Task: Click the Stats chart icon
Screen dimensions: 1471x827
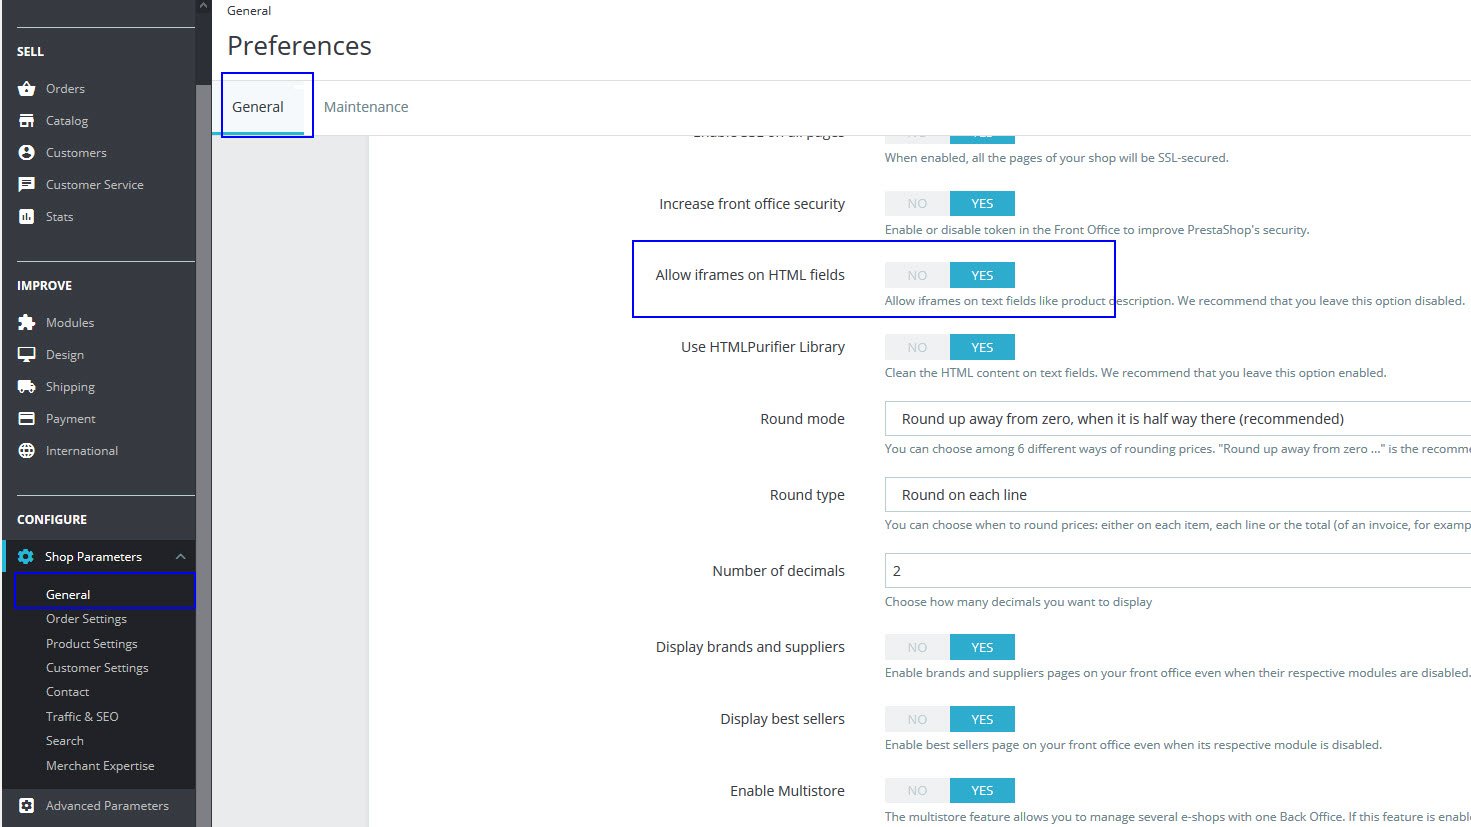Action: point(27,217)
